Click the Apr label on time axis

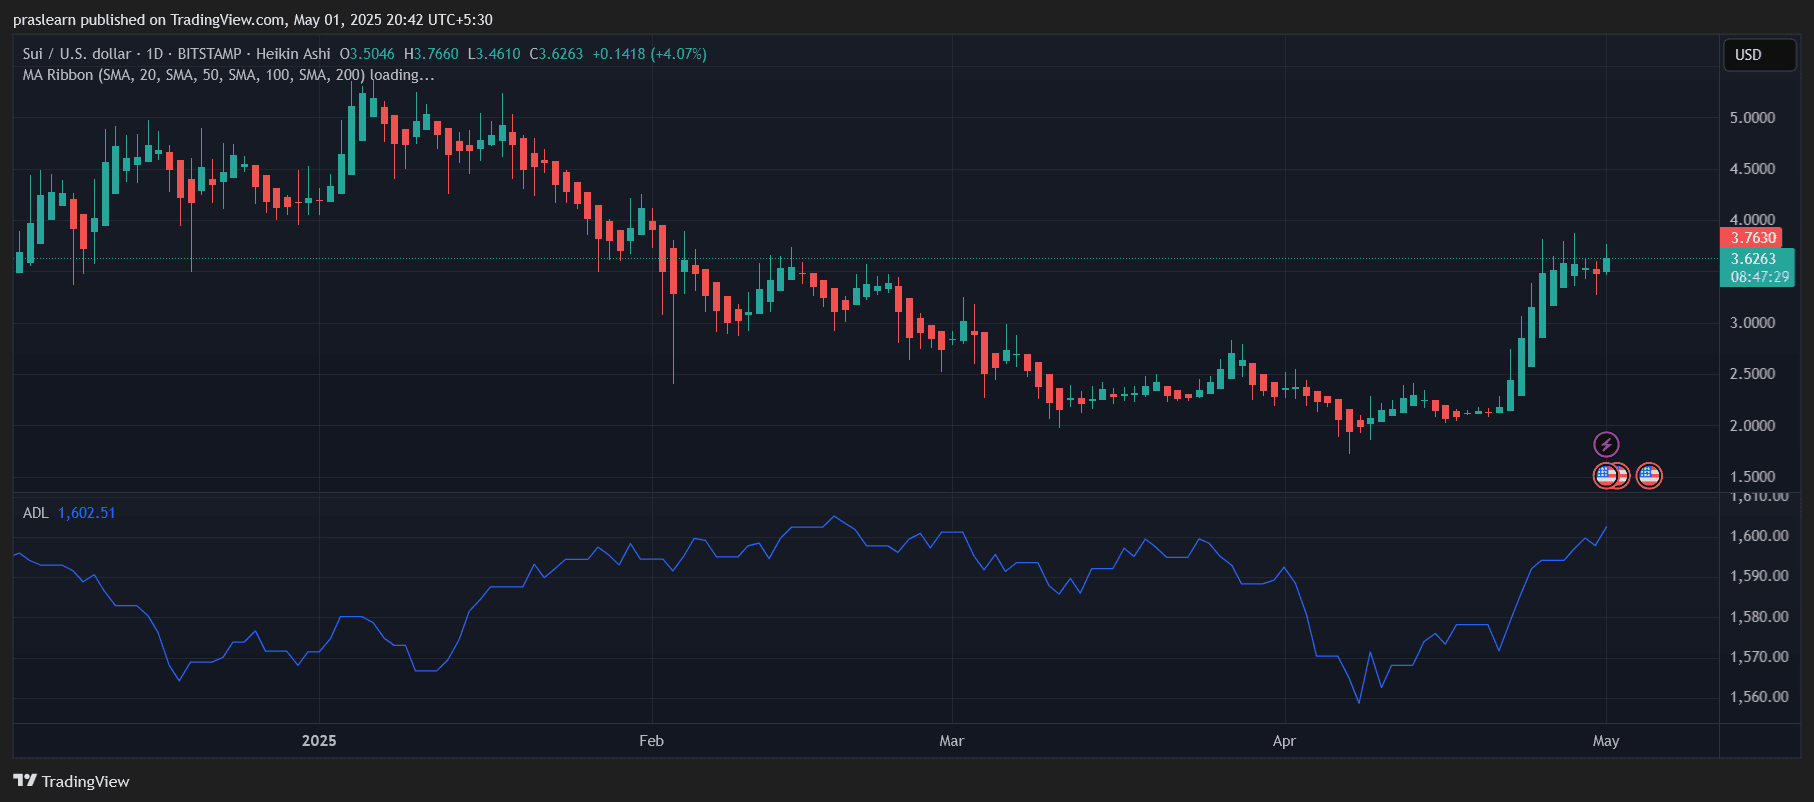(x=1284, y=741)
